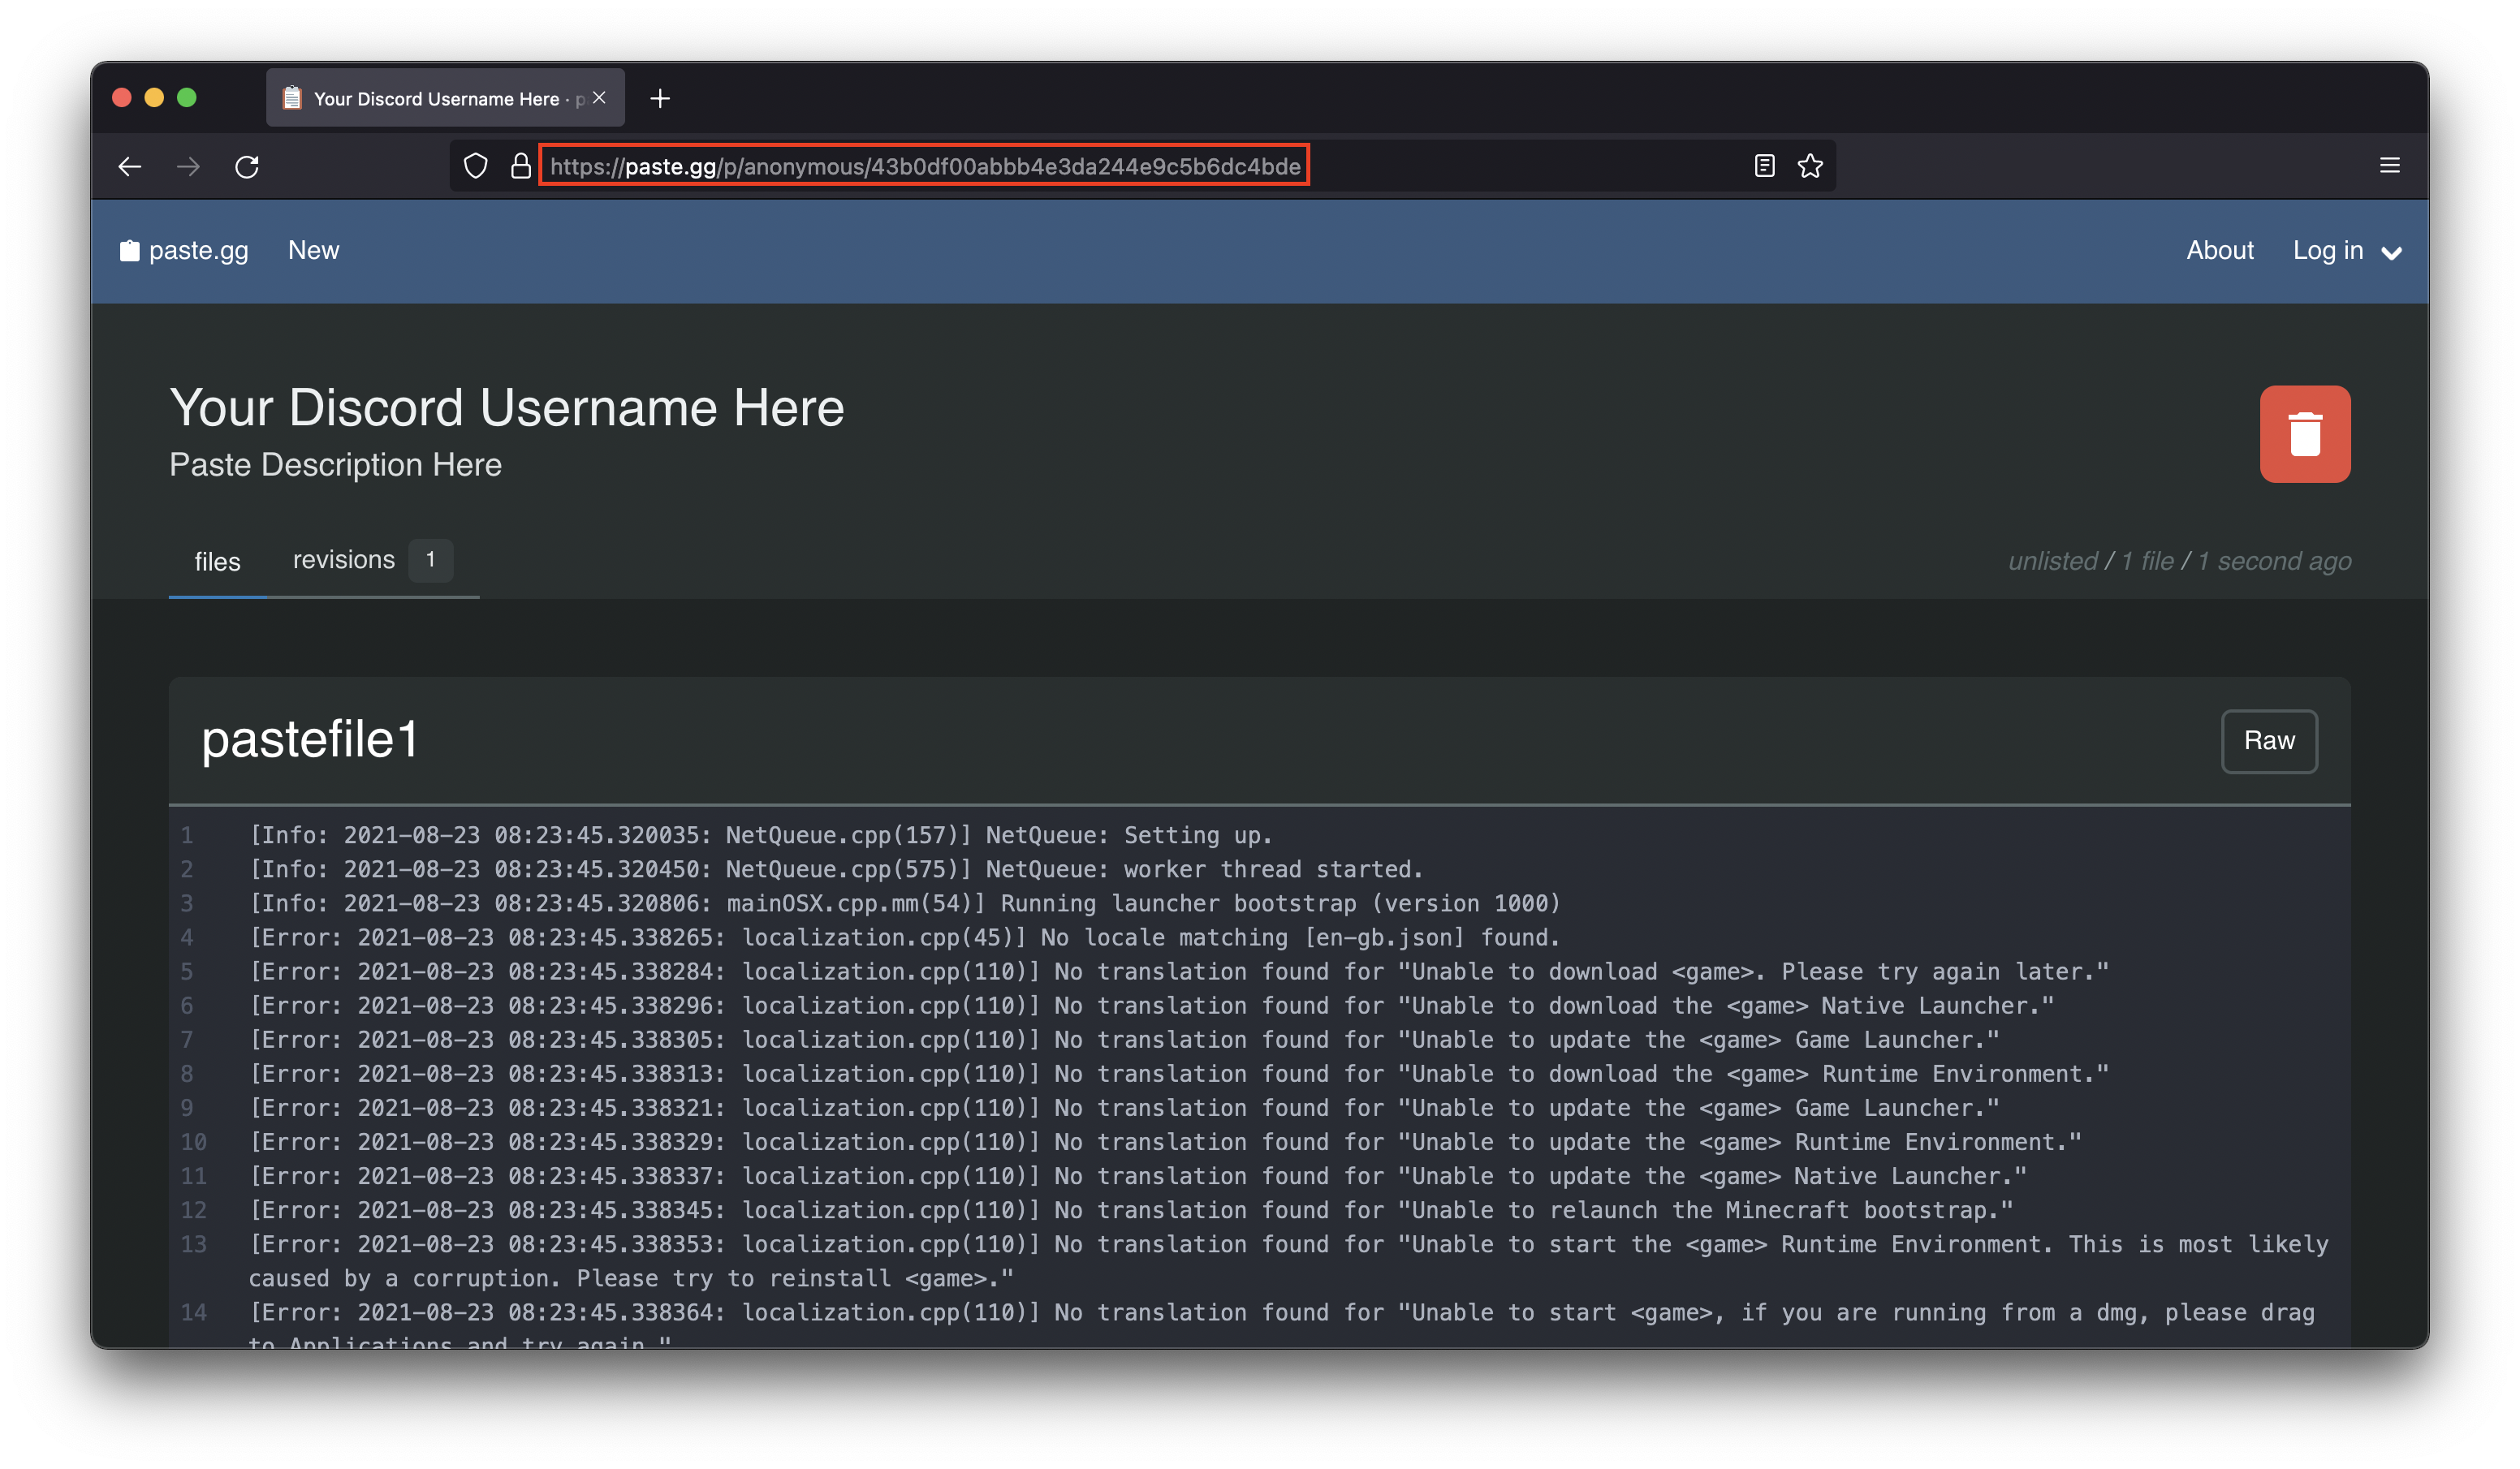Open the Raw view of pastefile1
2520x1469 pixels.
click(2269, 741)
